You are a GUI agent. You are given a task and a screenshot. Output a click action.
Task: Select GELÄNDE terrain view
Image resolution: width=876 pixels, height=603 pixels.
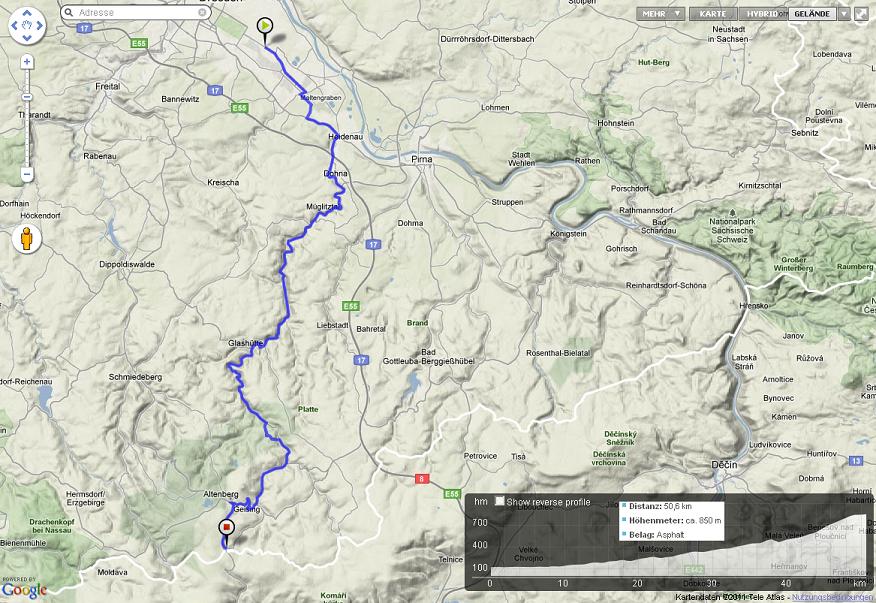pos(812,13)
